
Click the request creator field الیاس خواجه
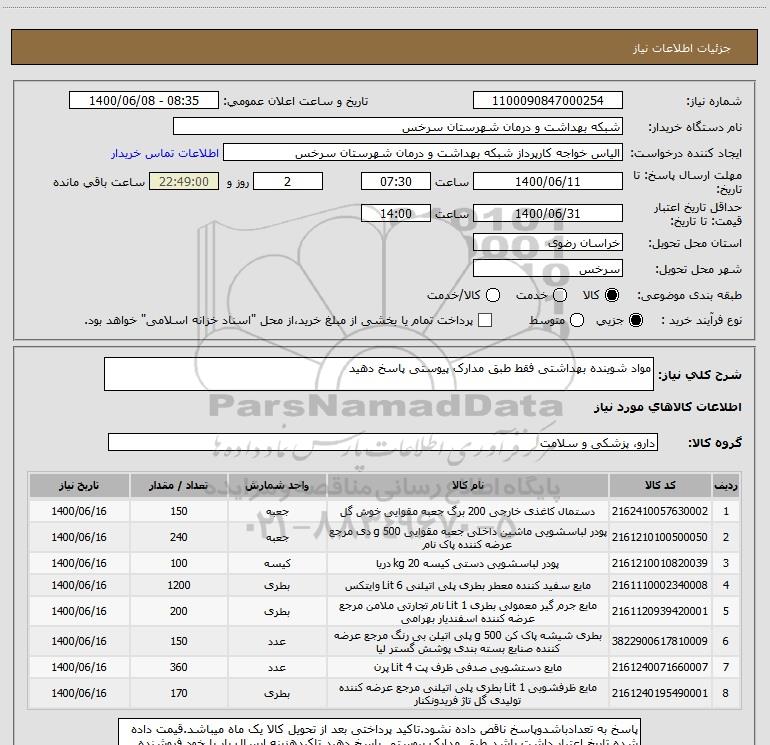[x=423, y=153]
